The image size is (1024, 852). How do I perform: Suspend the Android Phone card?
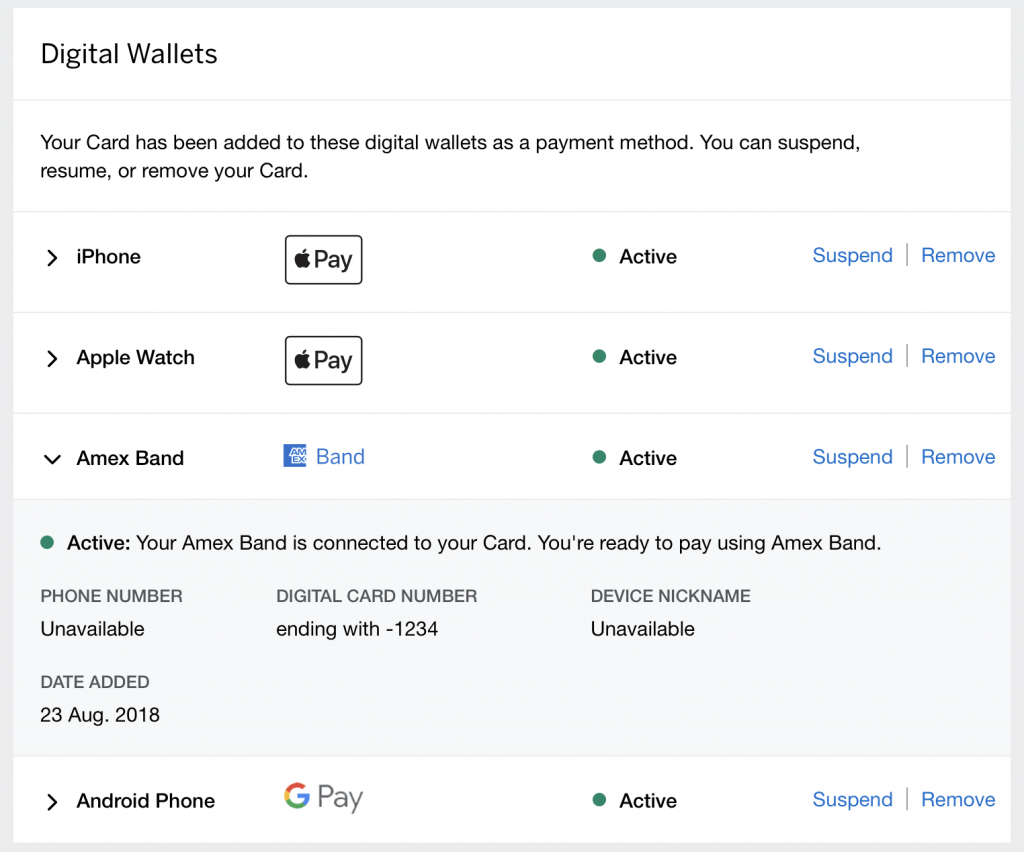[852, 800]
